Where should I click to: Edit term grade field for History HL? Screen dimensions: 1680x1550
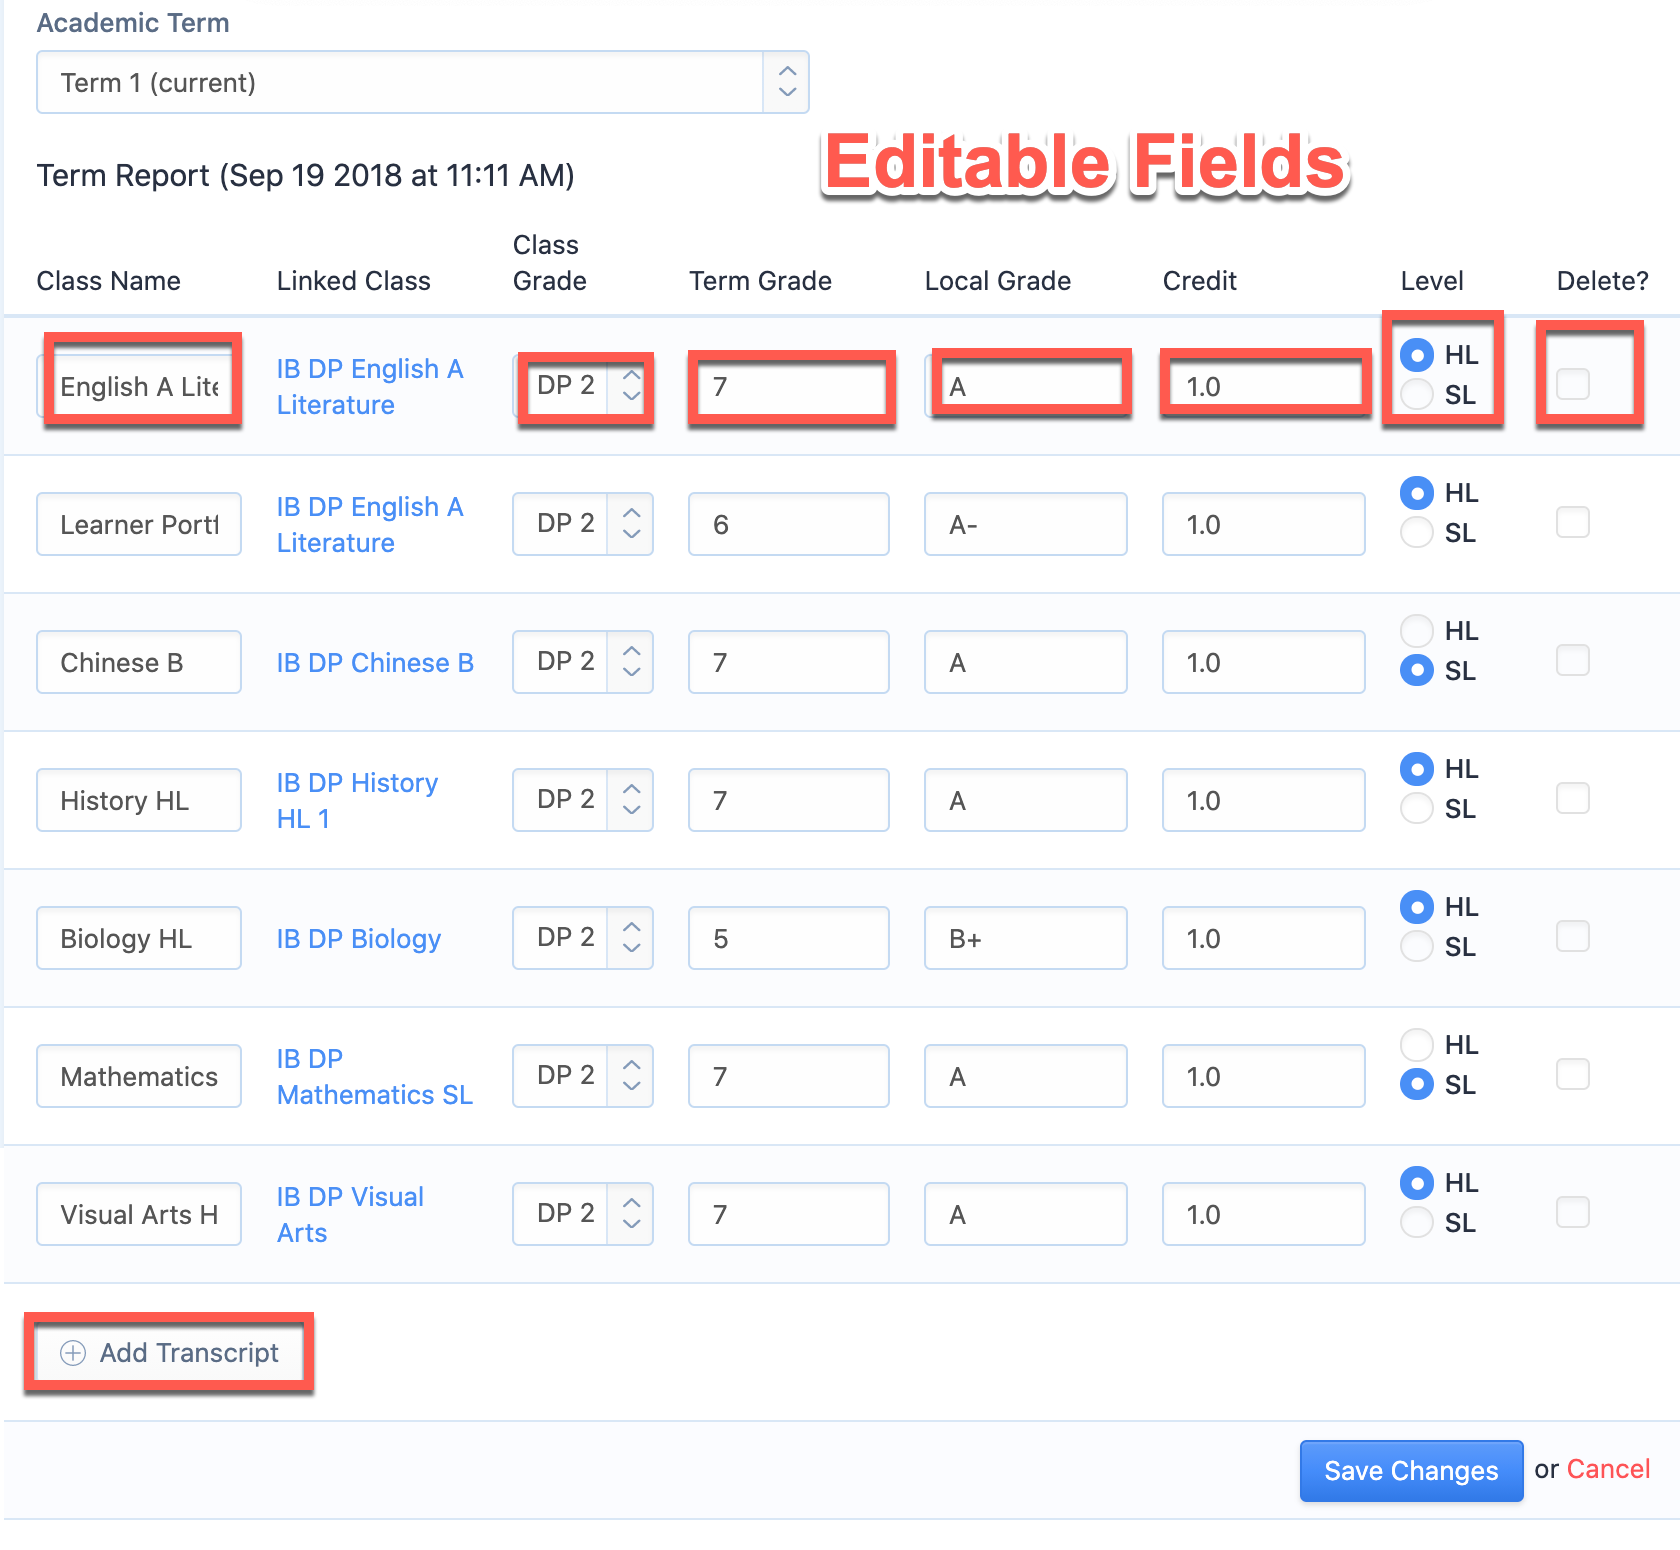point(789,800)
